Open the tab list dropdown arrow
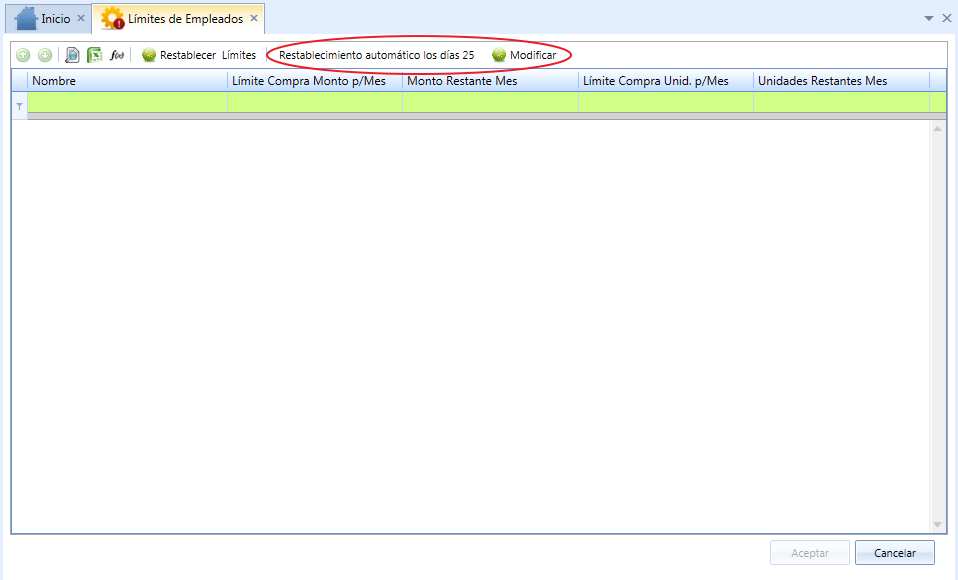 pos(929,18)
